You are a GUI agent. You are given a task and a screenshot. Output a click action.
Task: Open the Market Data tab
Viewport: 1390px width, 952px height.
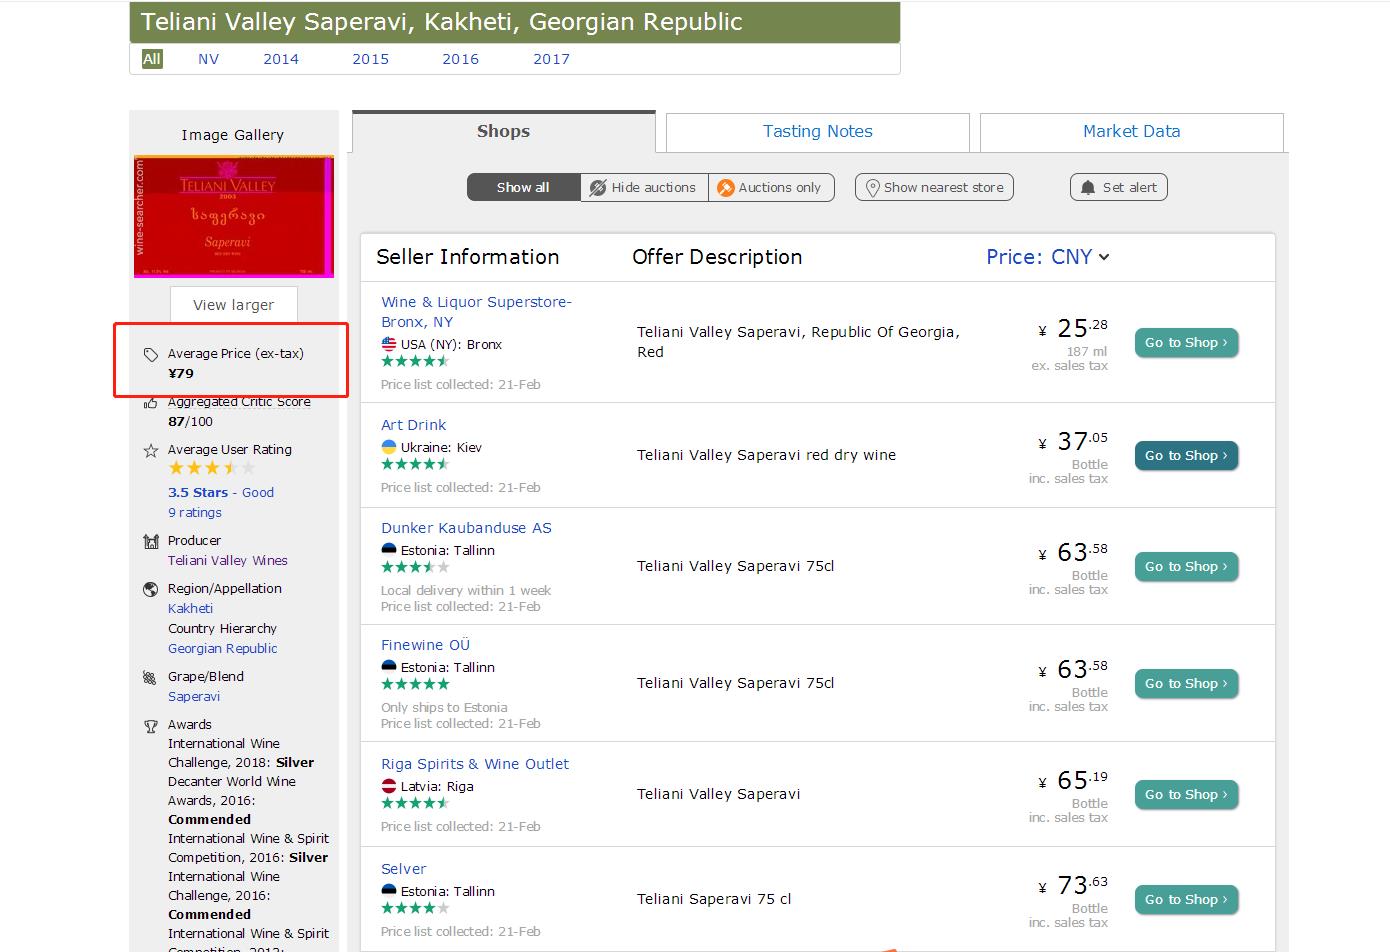click(x=1132, y=131)
